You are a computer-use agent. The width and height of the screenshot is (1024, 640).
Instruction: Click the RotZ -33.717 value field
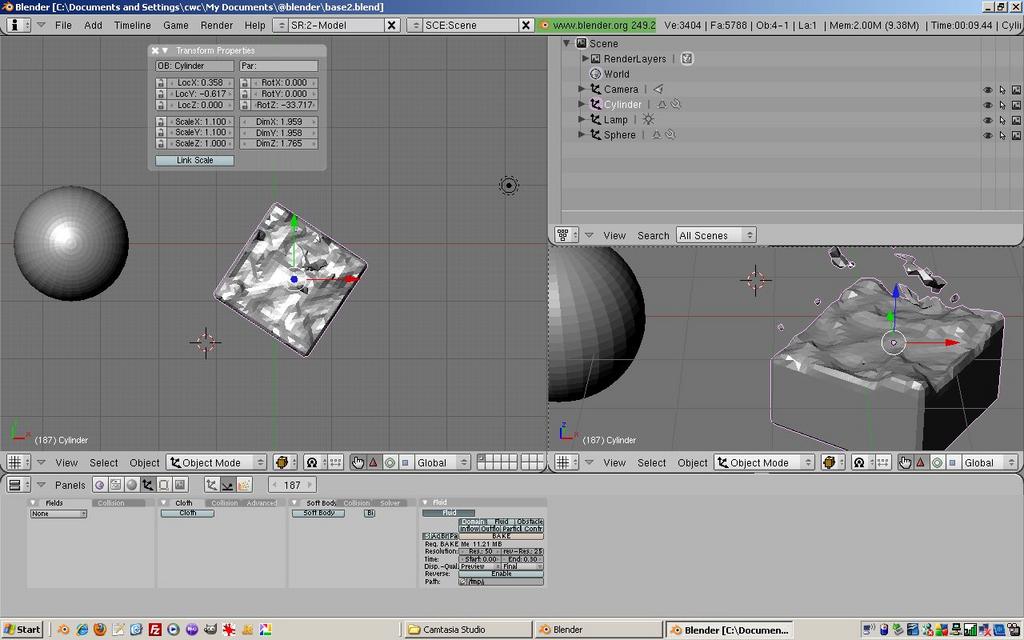point(283,104)
